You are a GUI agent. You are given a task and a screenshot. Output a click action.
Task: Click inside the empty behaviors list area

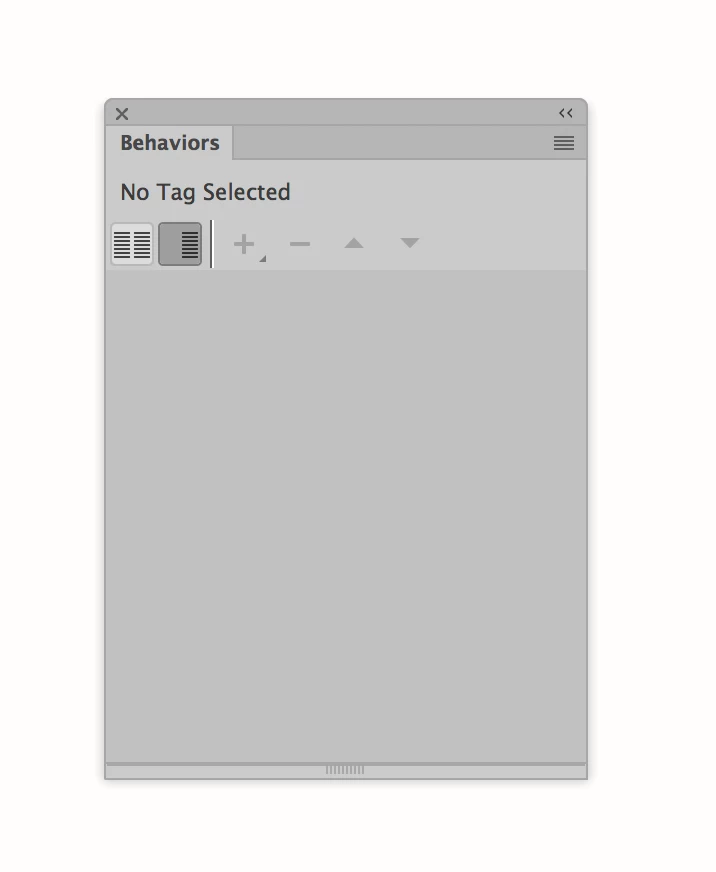345,516
